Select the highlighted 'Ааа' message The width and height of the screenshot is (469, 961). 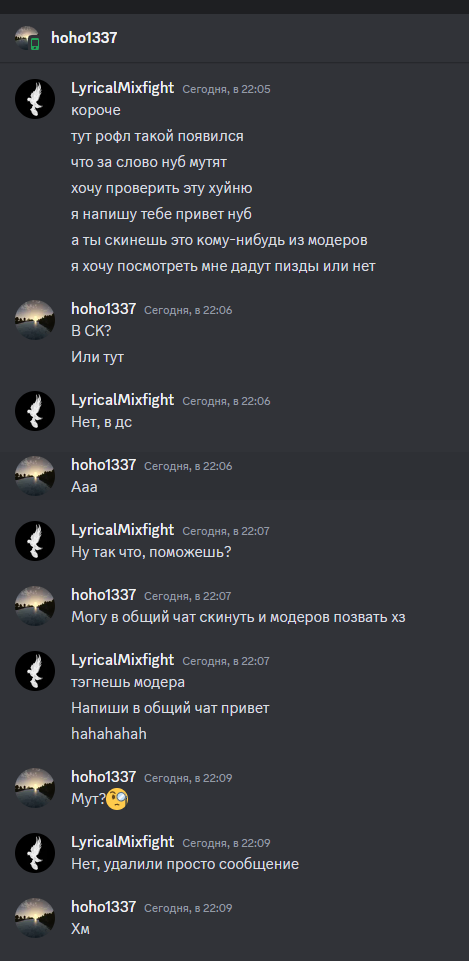(x=234, y=476)
